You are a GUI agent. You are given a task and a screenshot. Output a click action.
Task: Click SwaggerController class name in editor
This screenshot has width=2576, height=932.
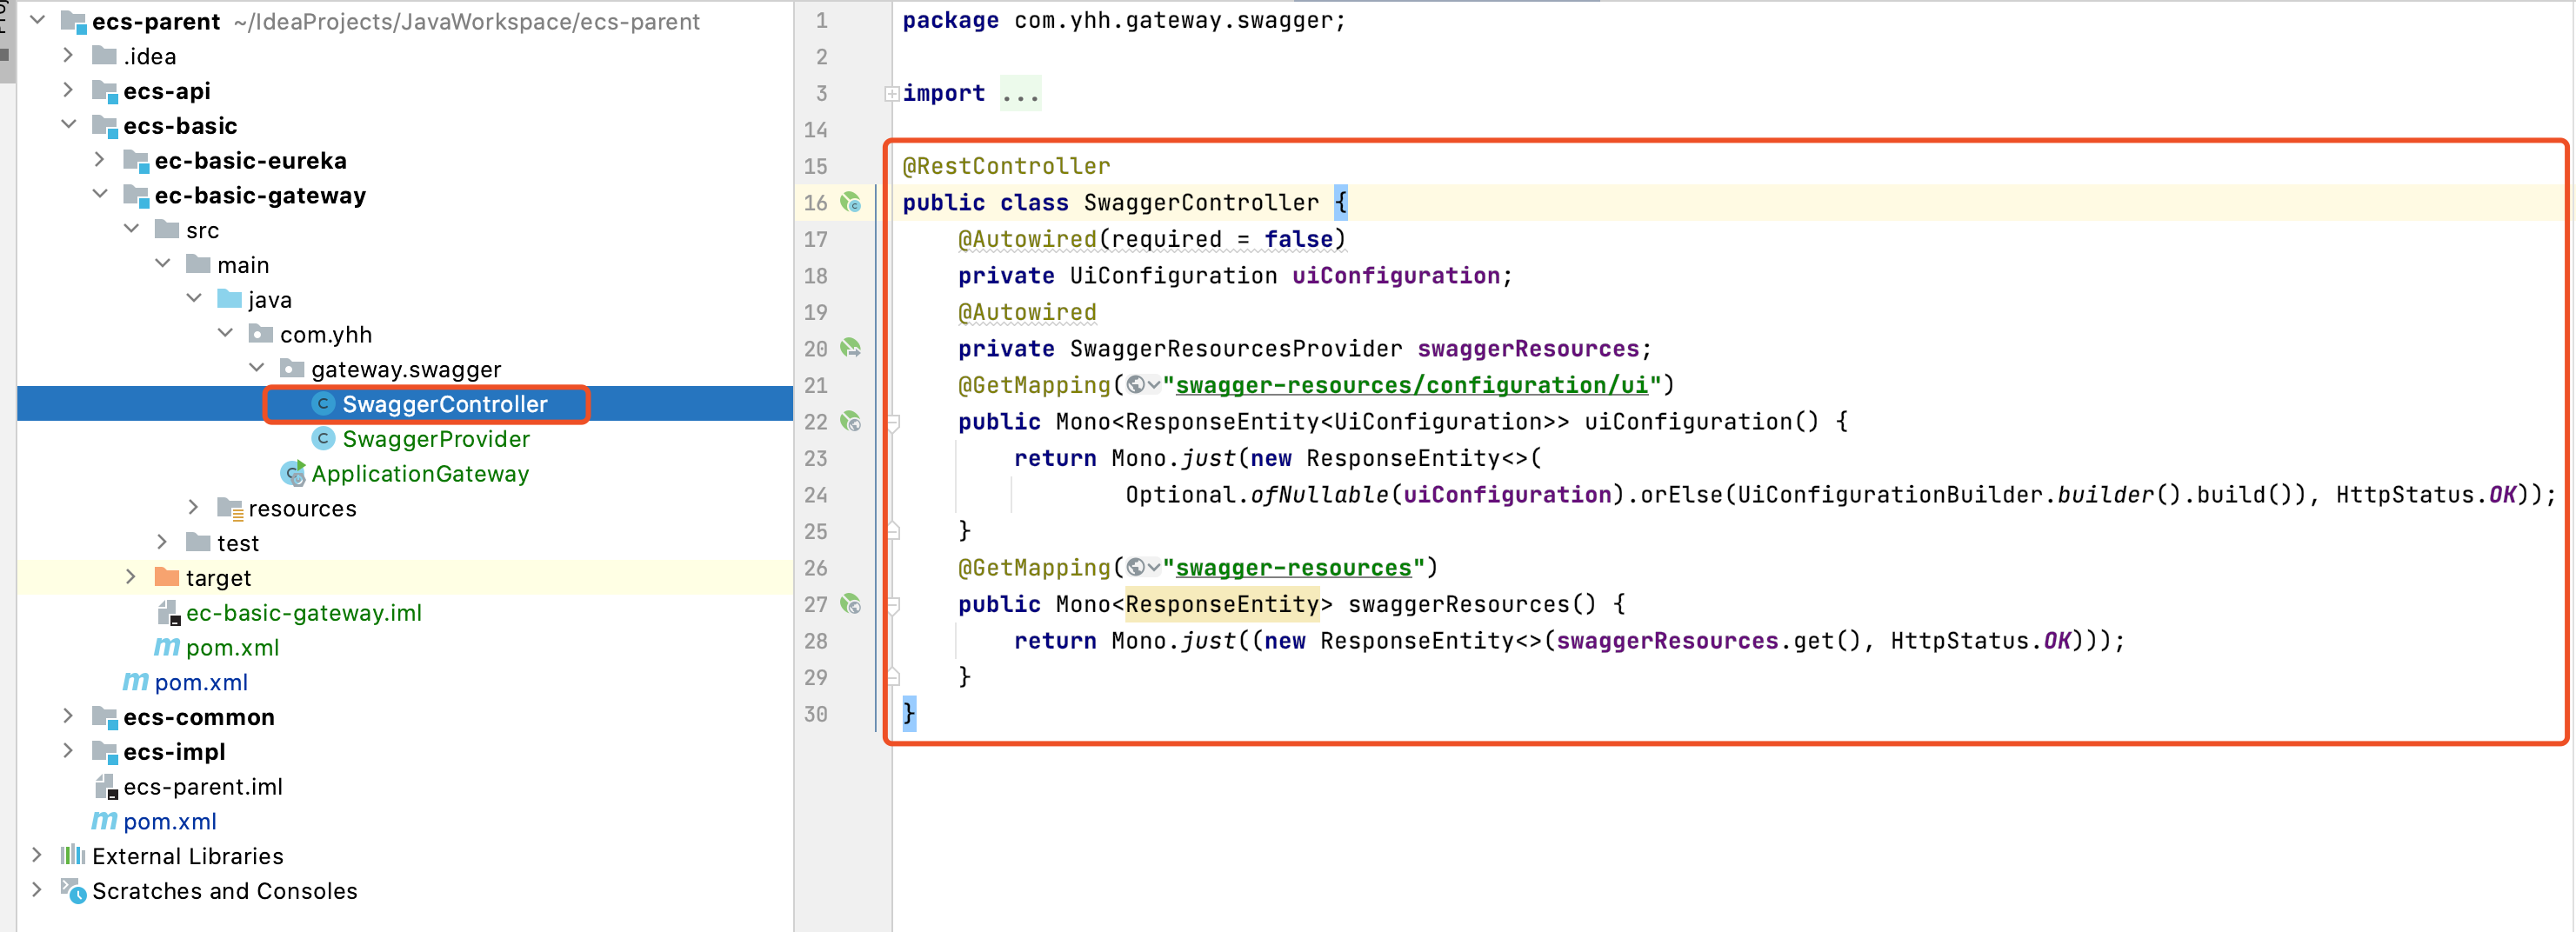pyautogui.click(x=1201, y=203)
